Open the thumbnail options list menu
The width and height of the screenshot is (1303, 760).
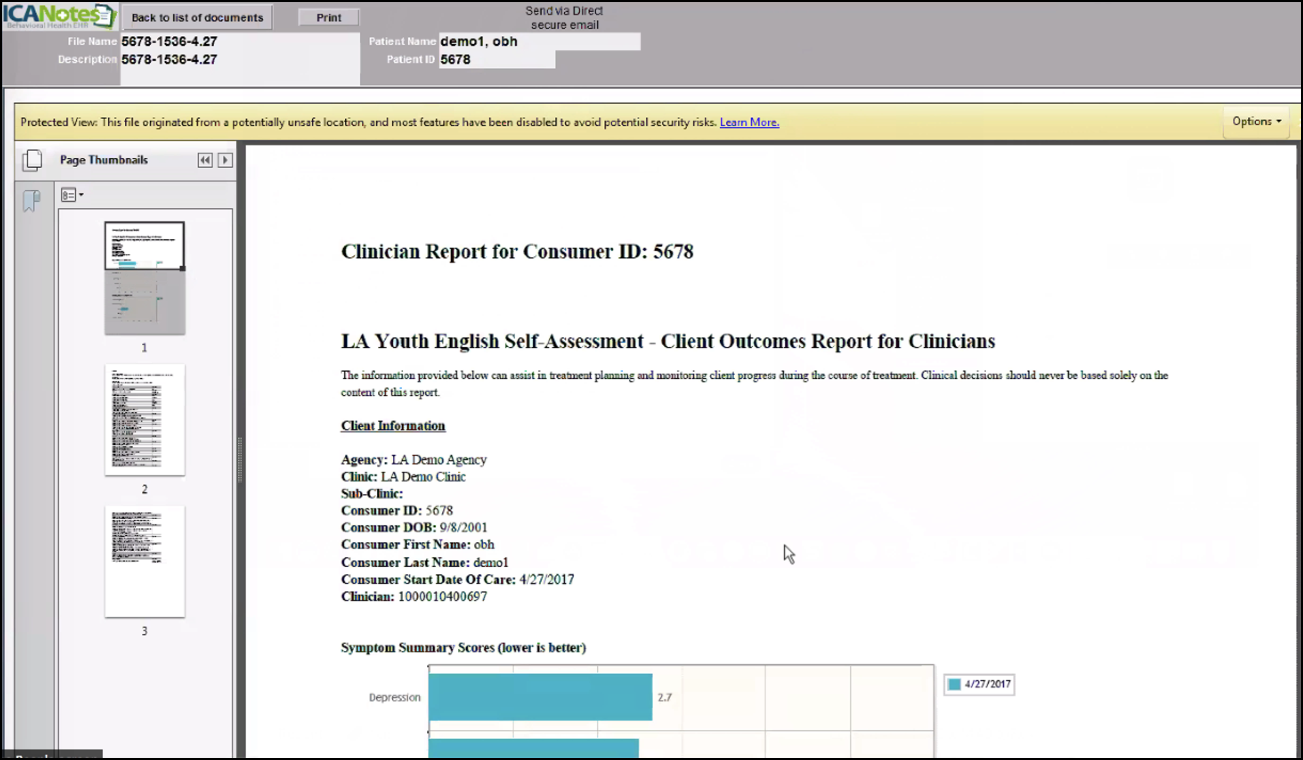click(71, 195)
